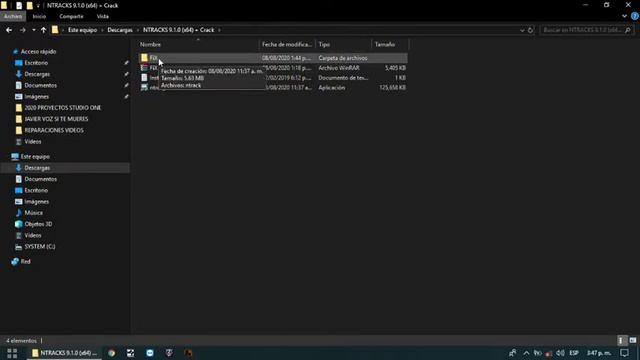The height and width of the screenshot is (360, 640).
Task: Open 2020 PROYECTOS STUDIO ONE folder
Action: click(62, 108)
